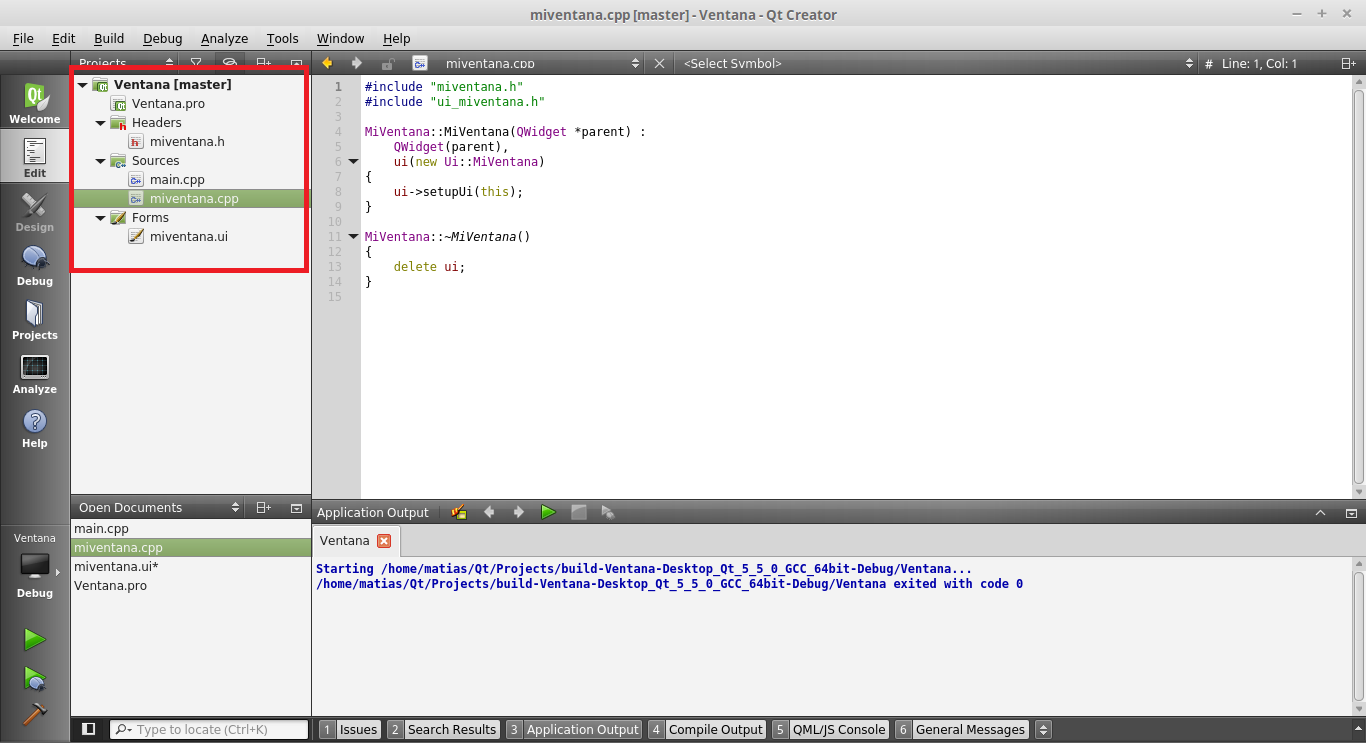Screen dimensions: 1366x743
Task: Open the Issues pane
Action: [349, 729]
